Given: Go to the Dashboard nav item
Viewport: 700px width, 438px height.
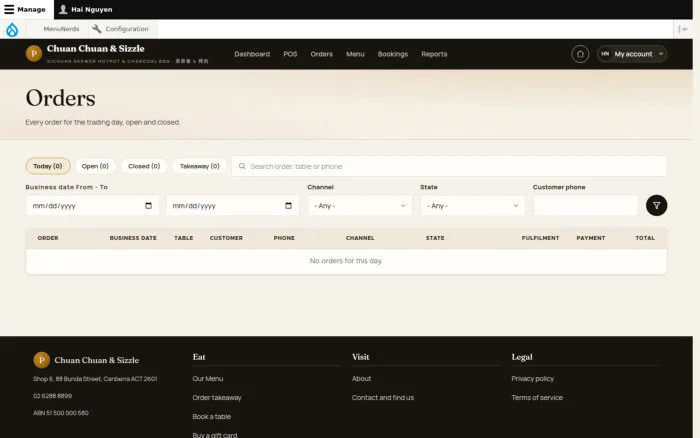Looking at the screenshot, I should tap(252, 54).
